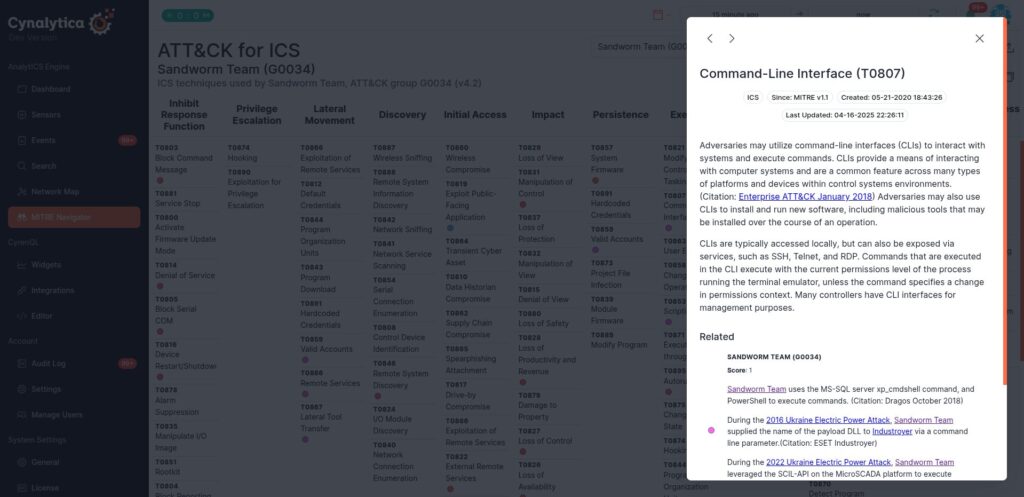Open the Dashboard sidebar icon
Viewport: 1024px width, 497px height.
coord(22,89)
